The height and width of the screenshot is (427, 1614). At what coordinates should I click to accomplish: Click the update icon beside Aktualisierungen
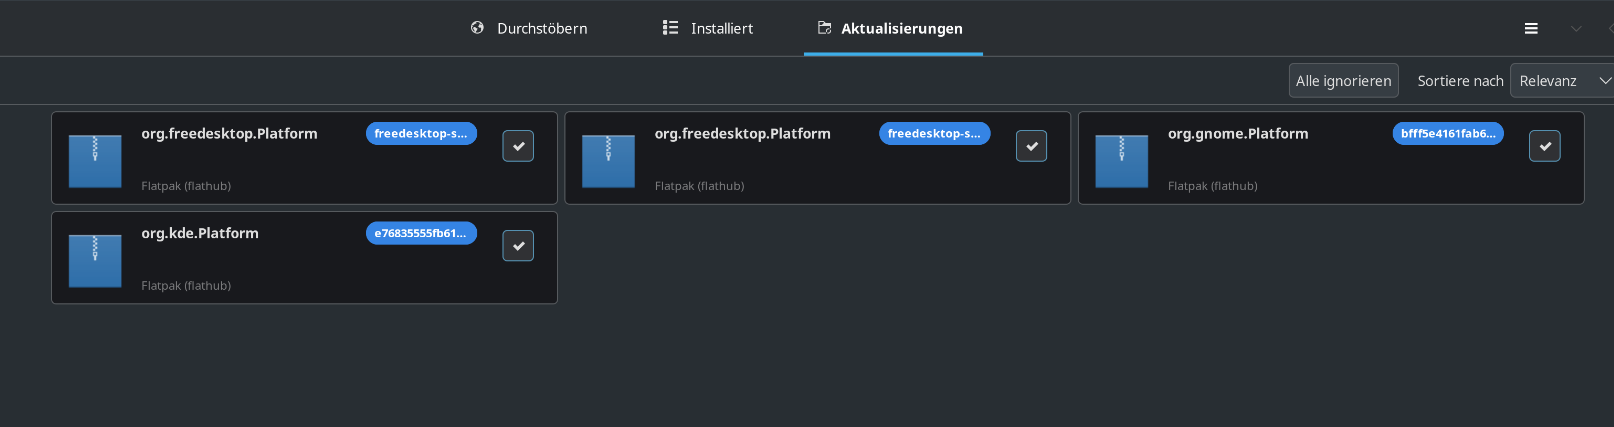pos(824,28)
